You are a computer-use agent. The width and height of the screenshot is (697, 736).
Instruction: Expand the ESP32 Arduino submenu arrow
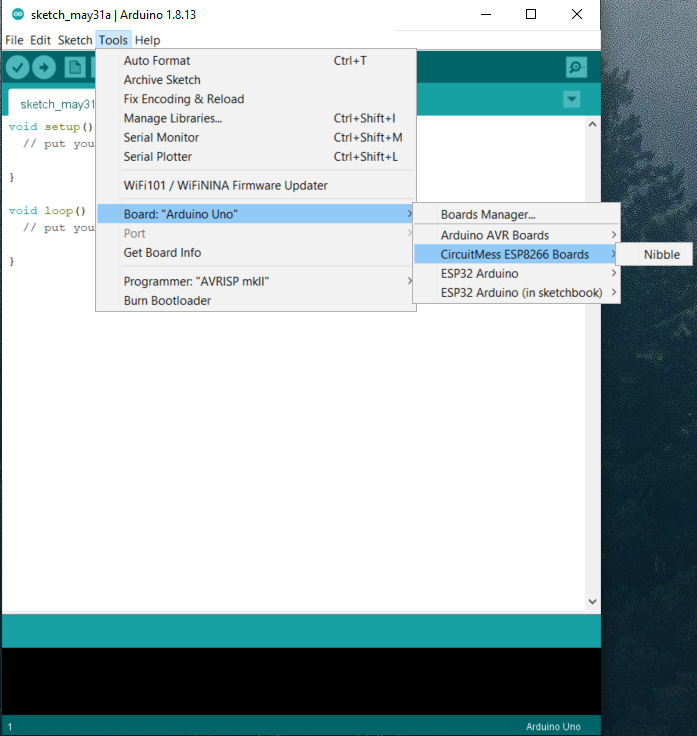(x=613, y=273)
